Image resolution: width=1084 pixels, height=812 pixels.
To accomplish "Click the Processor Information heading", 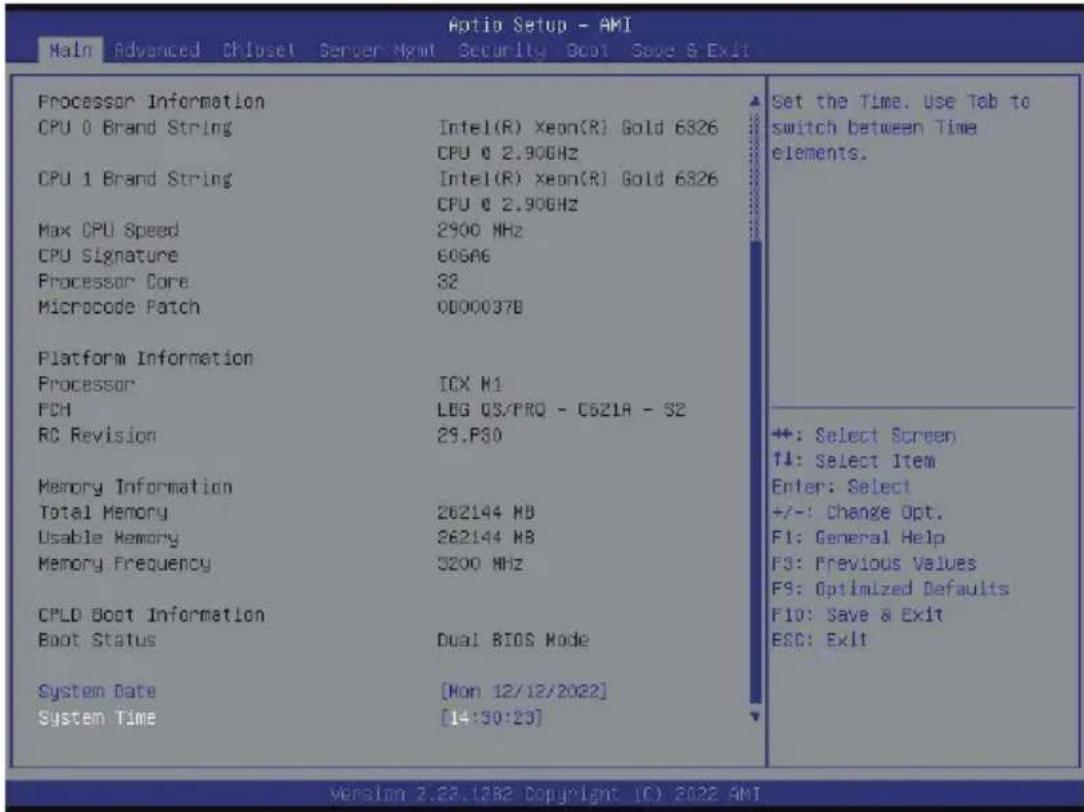I will coord(151,102).
